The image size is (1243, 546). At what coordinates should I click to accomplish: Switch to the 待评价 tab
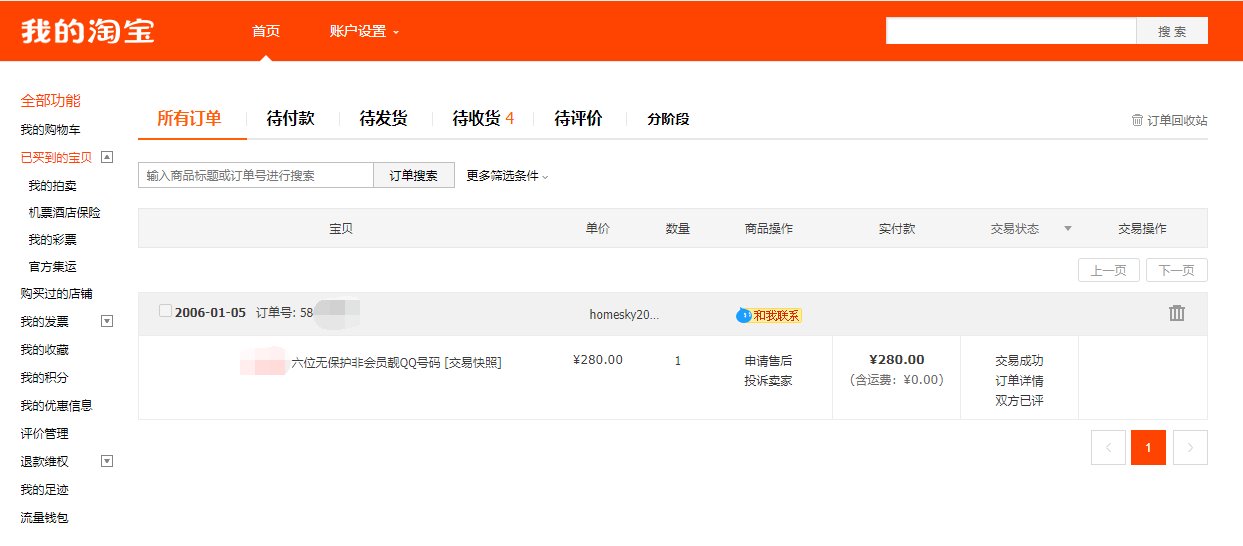pyautogui.click(x=579, y=118)
